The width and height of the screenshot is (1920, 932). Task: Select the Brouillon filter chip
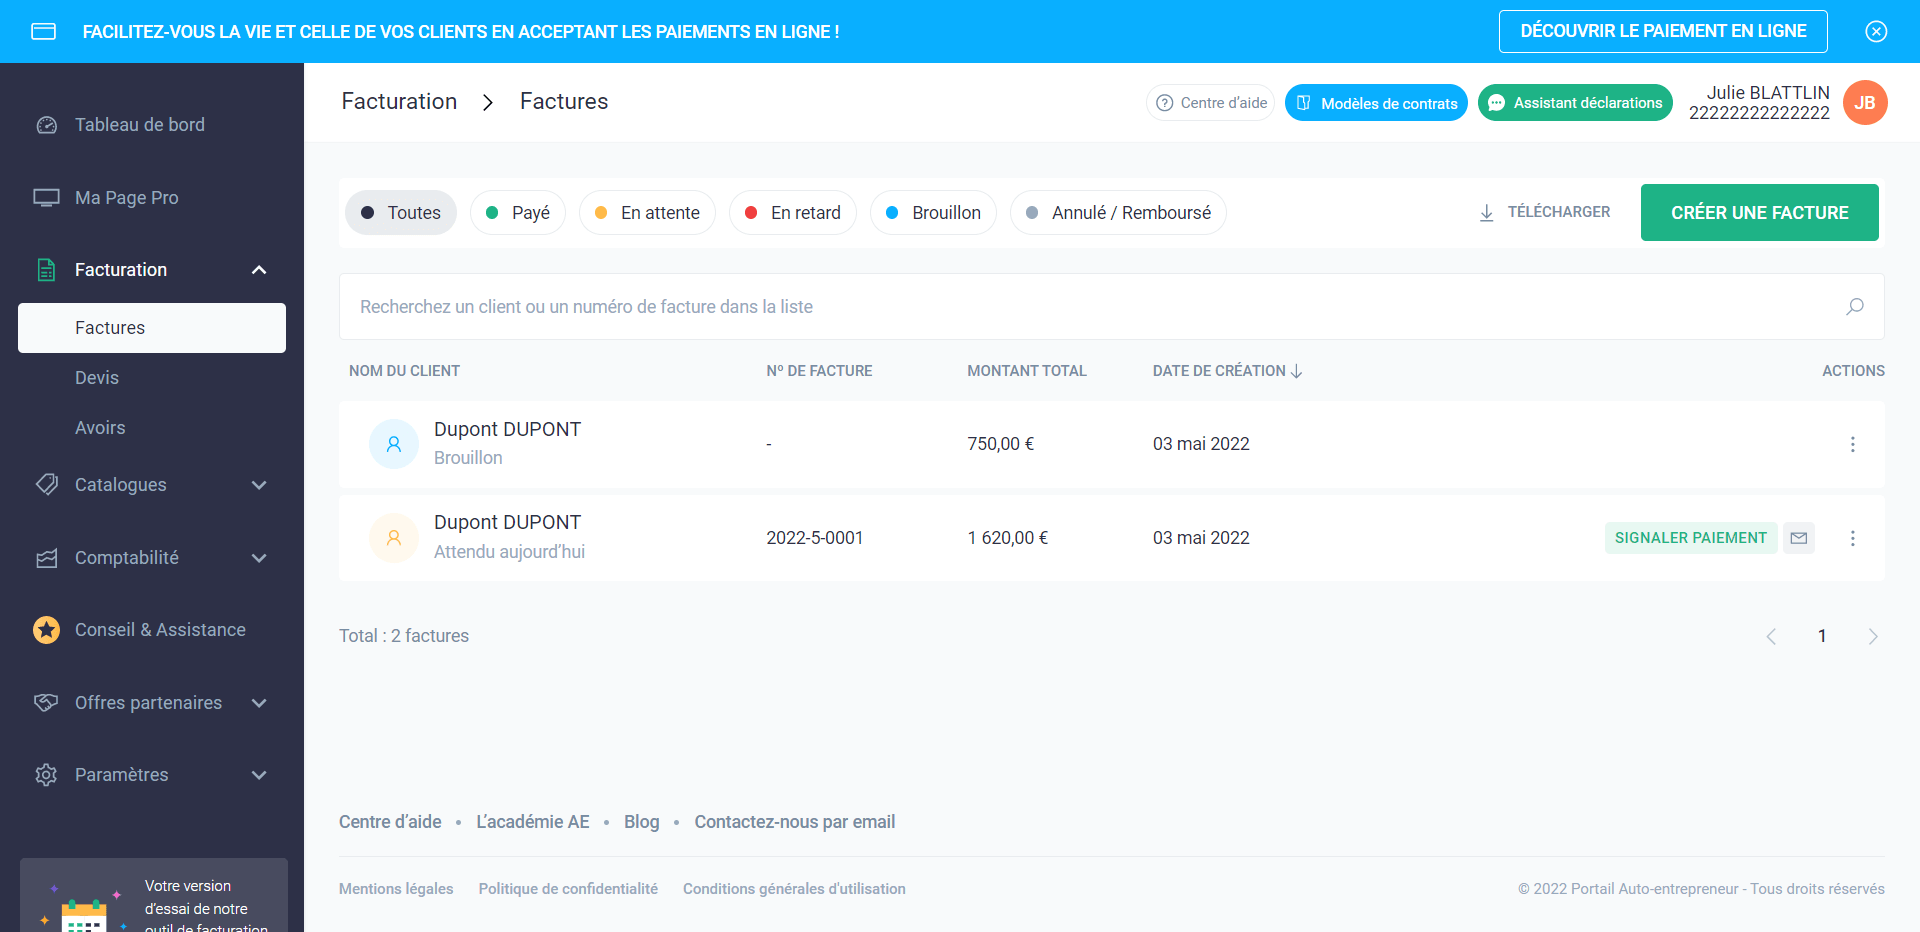point(933,213)
